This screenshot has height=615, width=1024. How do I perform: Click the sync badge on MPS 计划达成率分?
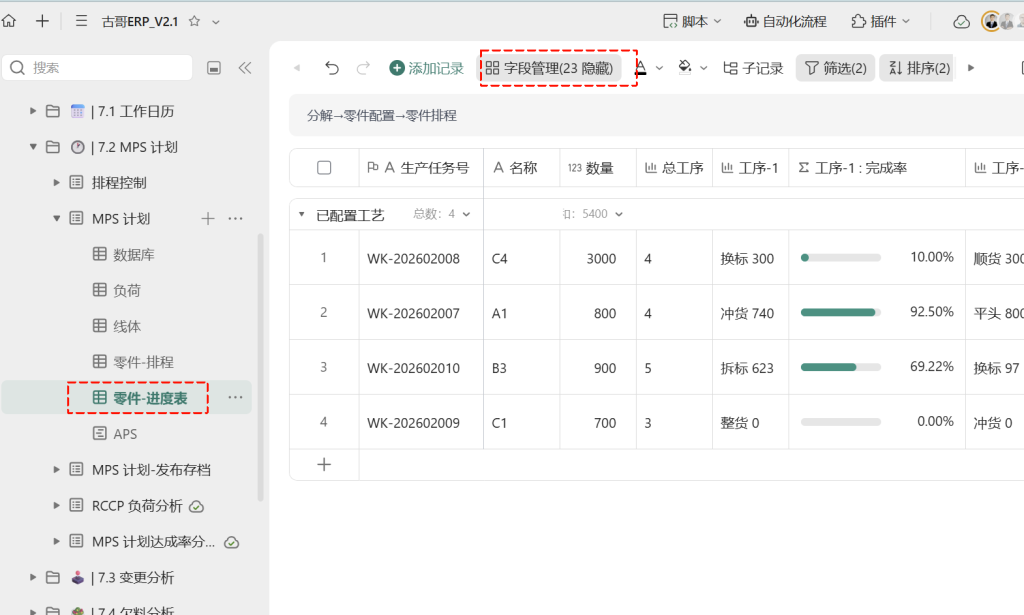(231, 543)
